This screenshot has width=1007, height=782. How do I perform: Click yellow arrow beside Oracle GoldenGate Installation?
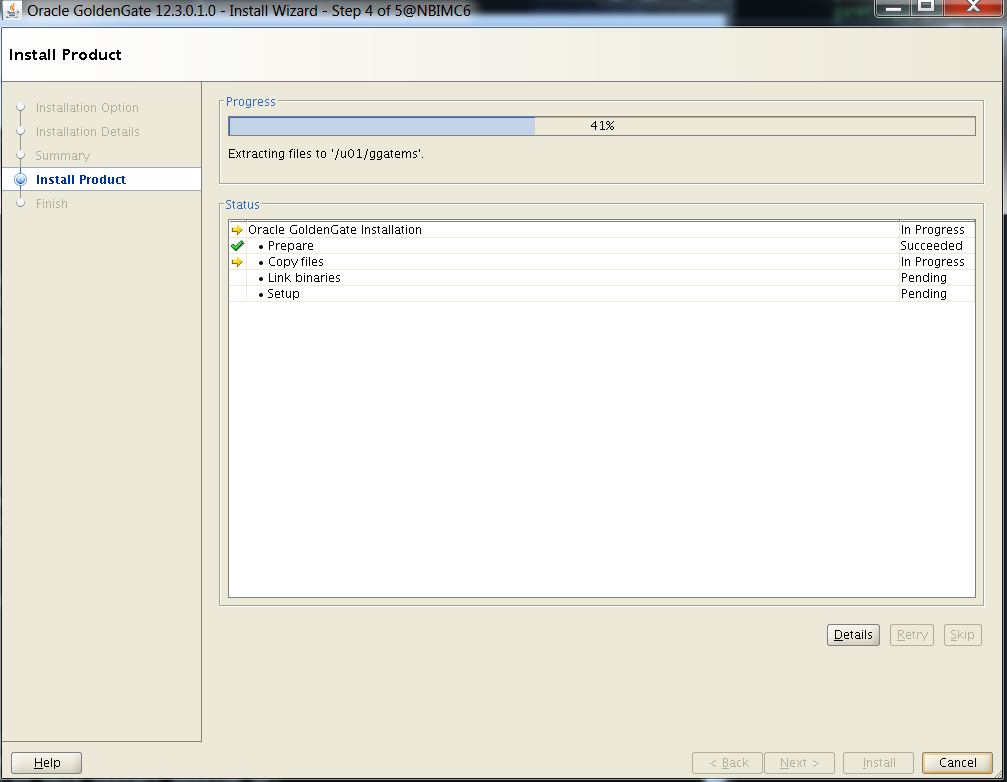[237, 230]
